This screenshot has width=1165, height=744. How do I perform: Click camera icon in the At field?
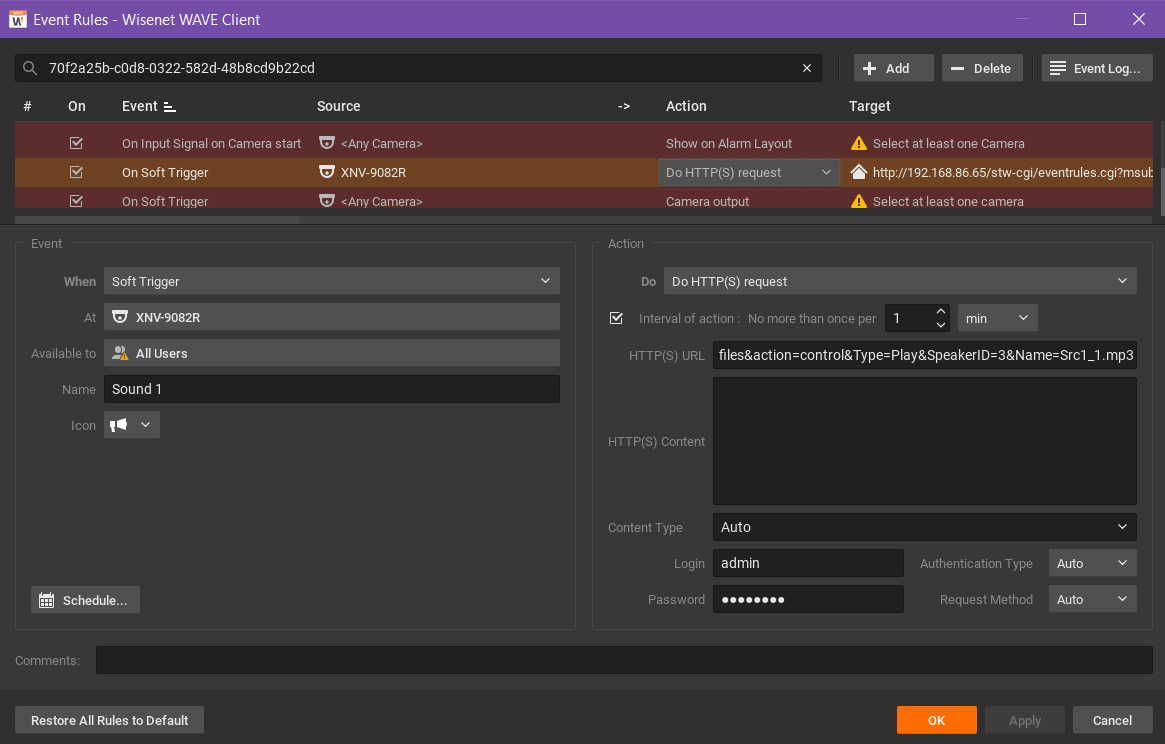[x=120, y=317]
